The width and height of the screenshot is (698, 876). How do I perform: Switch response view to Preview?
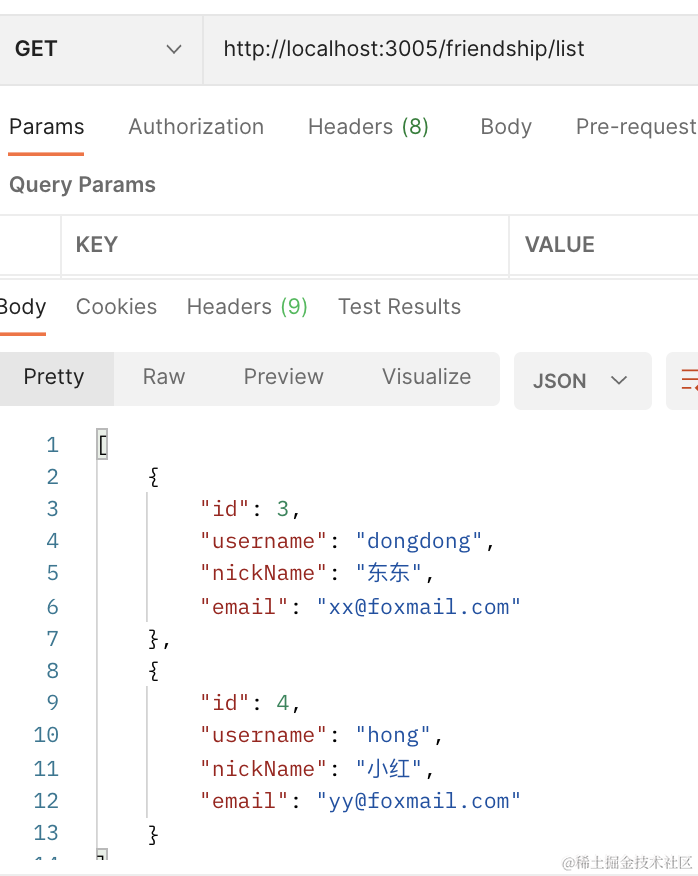(x=283, y=377)
